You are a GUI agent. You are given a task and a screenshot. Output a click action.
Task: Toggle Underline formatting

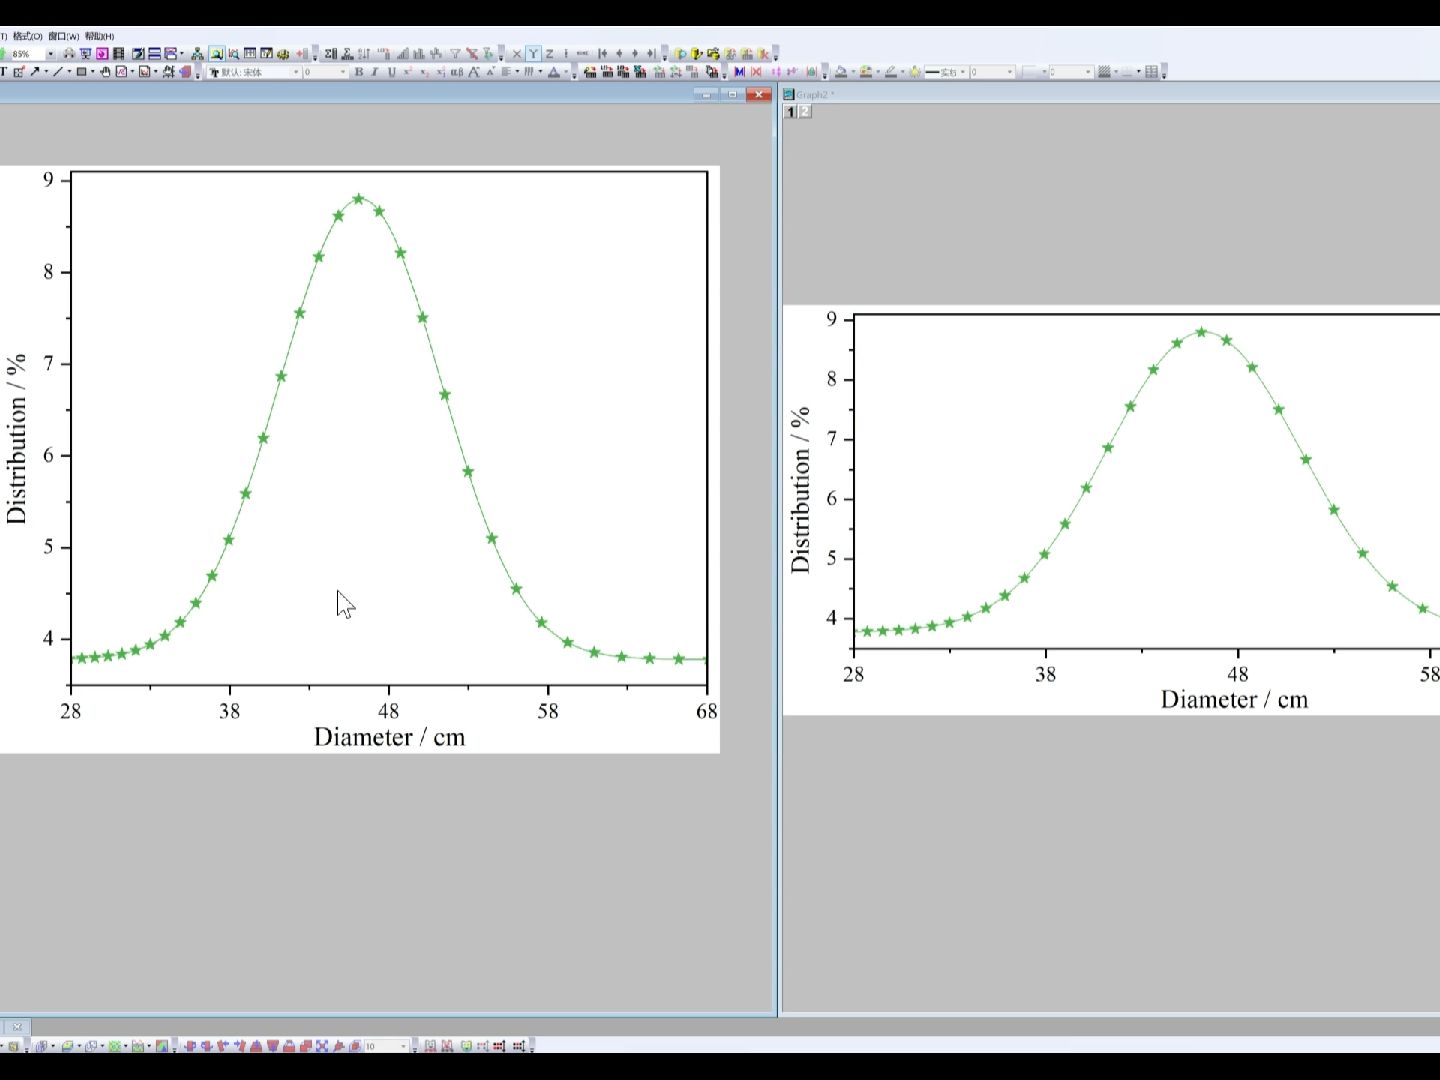pos(392,72)
